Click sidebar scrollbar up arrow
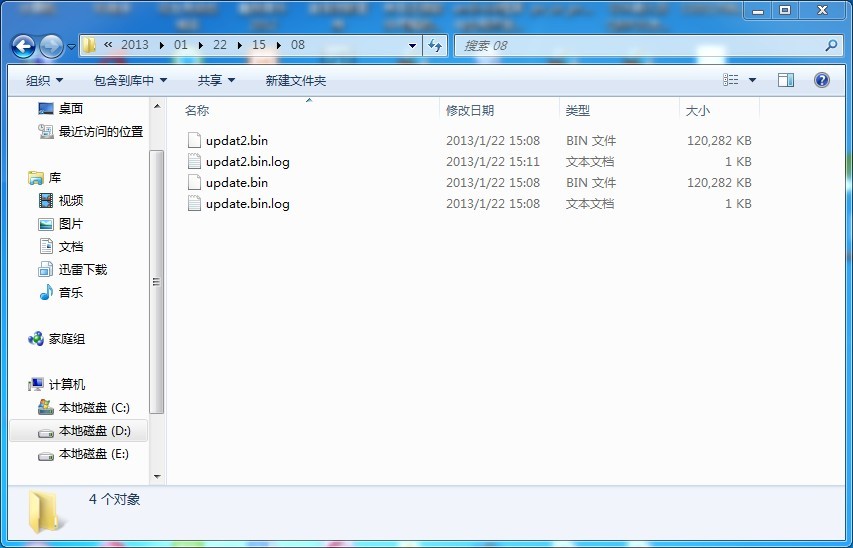The image size is (853, 548). click(157, 106)
